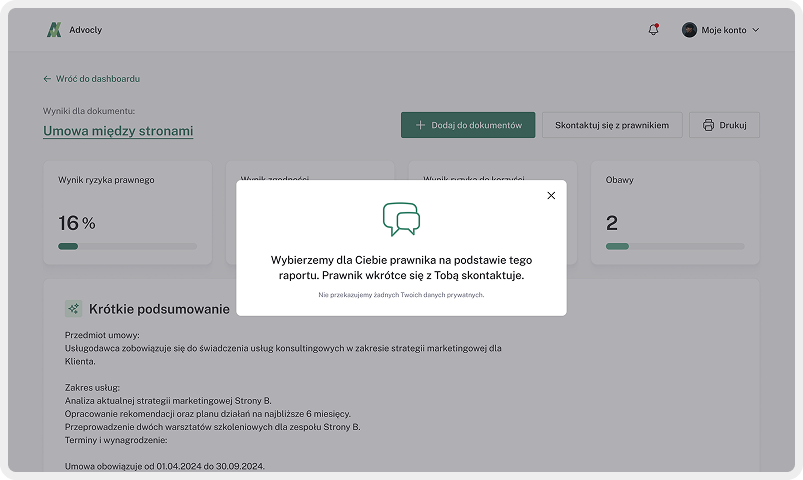Click the plus icon in Dodaj button

coord(420,125)
